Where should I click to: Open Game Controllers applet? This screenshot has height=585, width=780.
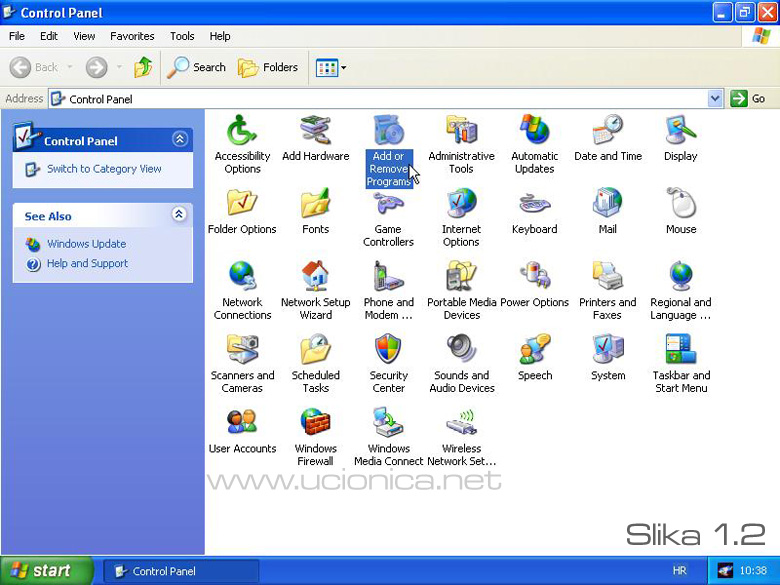click(388, 218)
